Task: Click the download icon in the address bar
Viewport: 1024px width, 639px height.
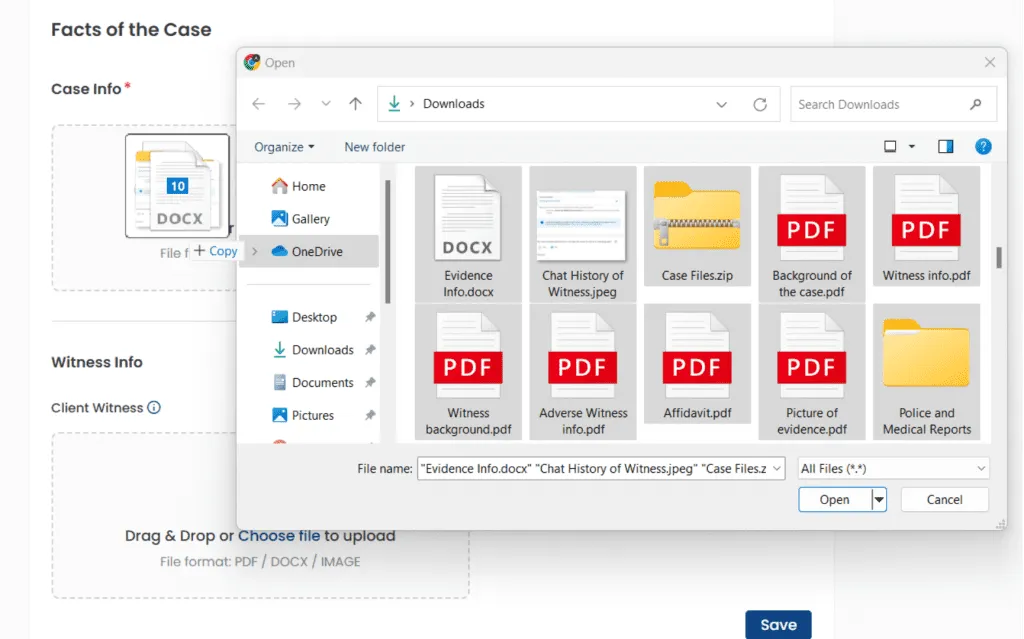Action: (394, 104)
